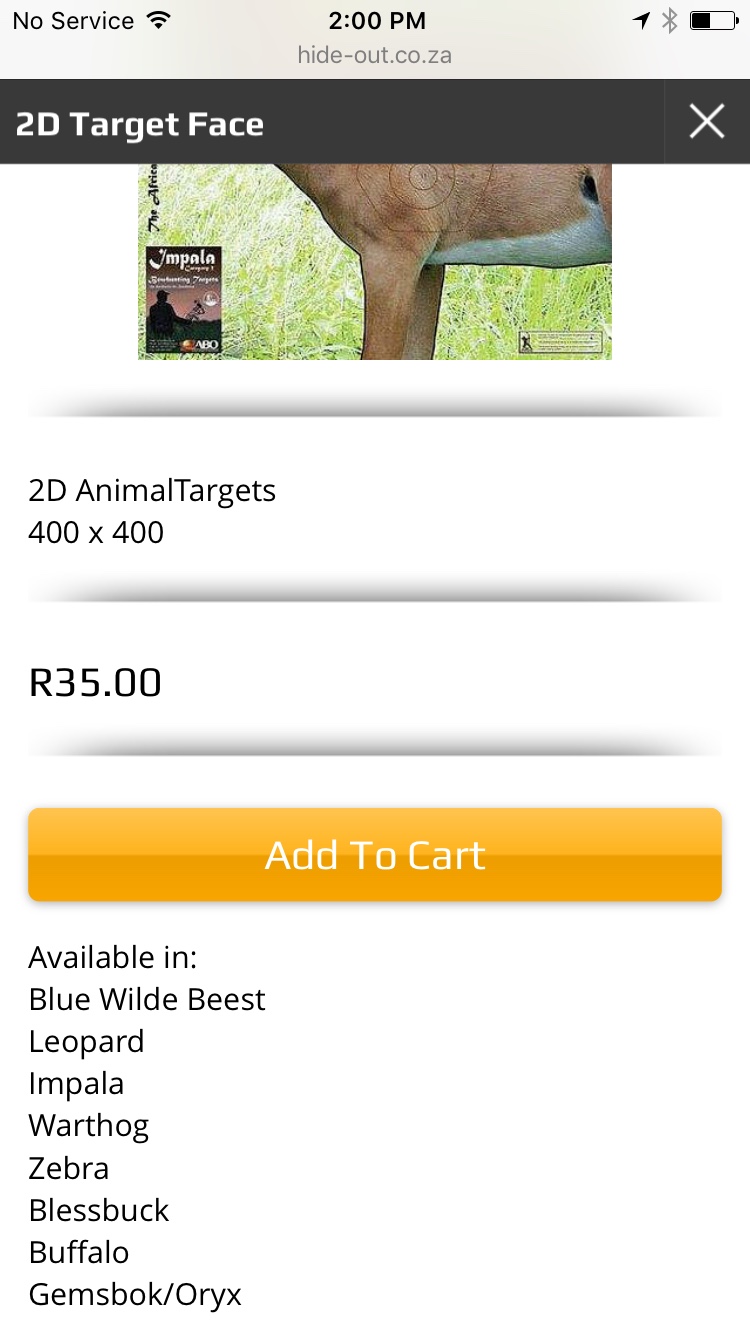Pick Blessbuck in the available list

click(99, 1210)
